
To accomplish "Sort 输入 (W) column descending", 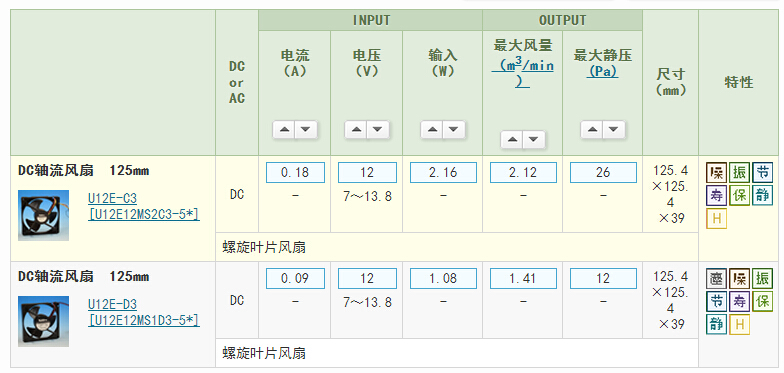I will pos(454,130).
